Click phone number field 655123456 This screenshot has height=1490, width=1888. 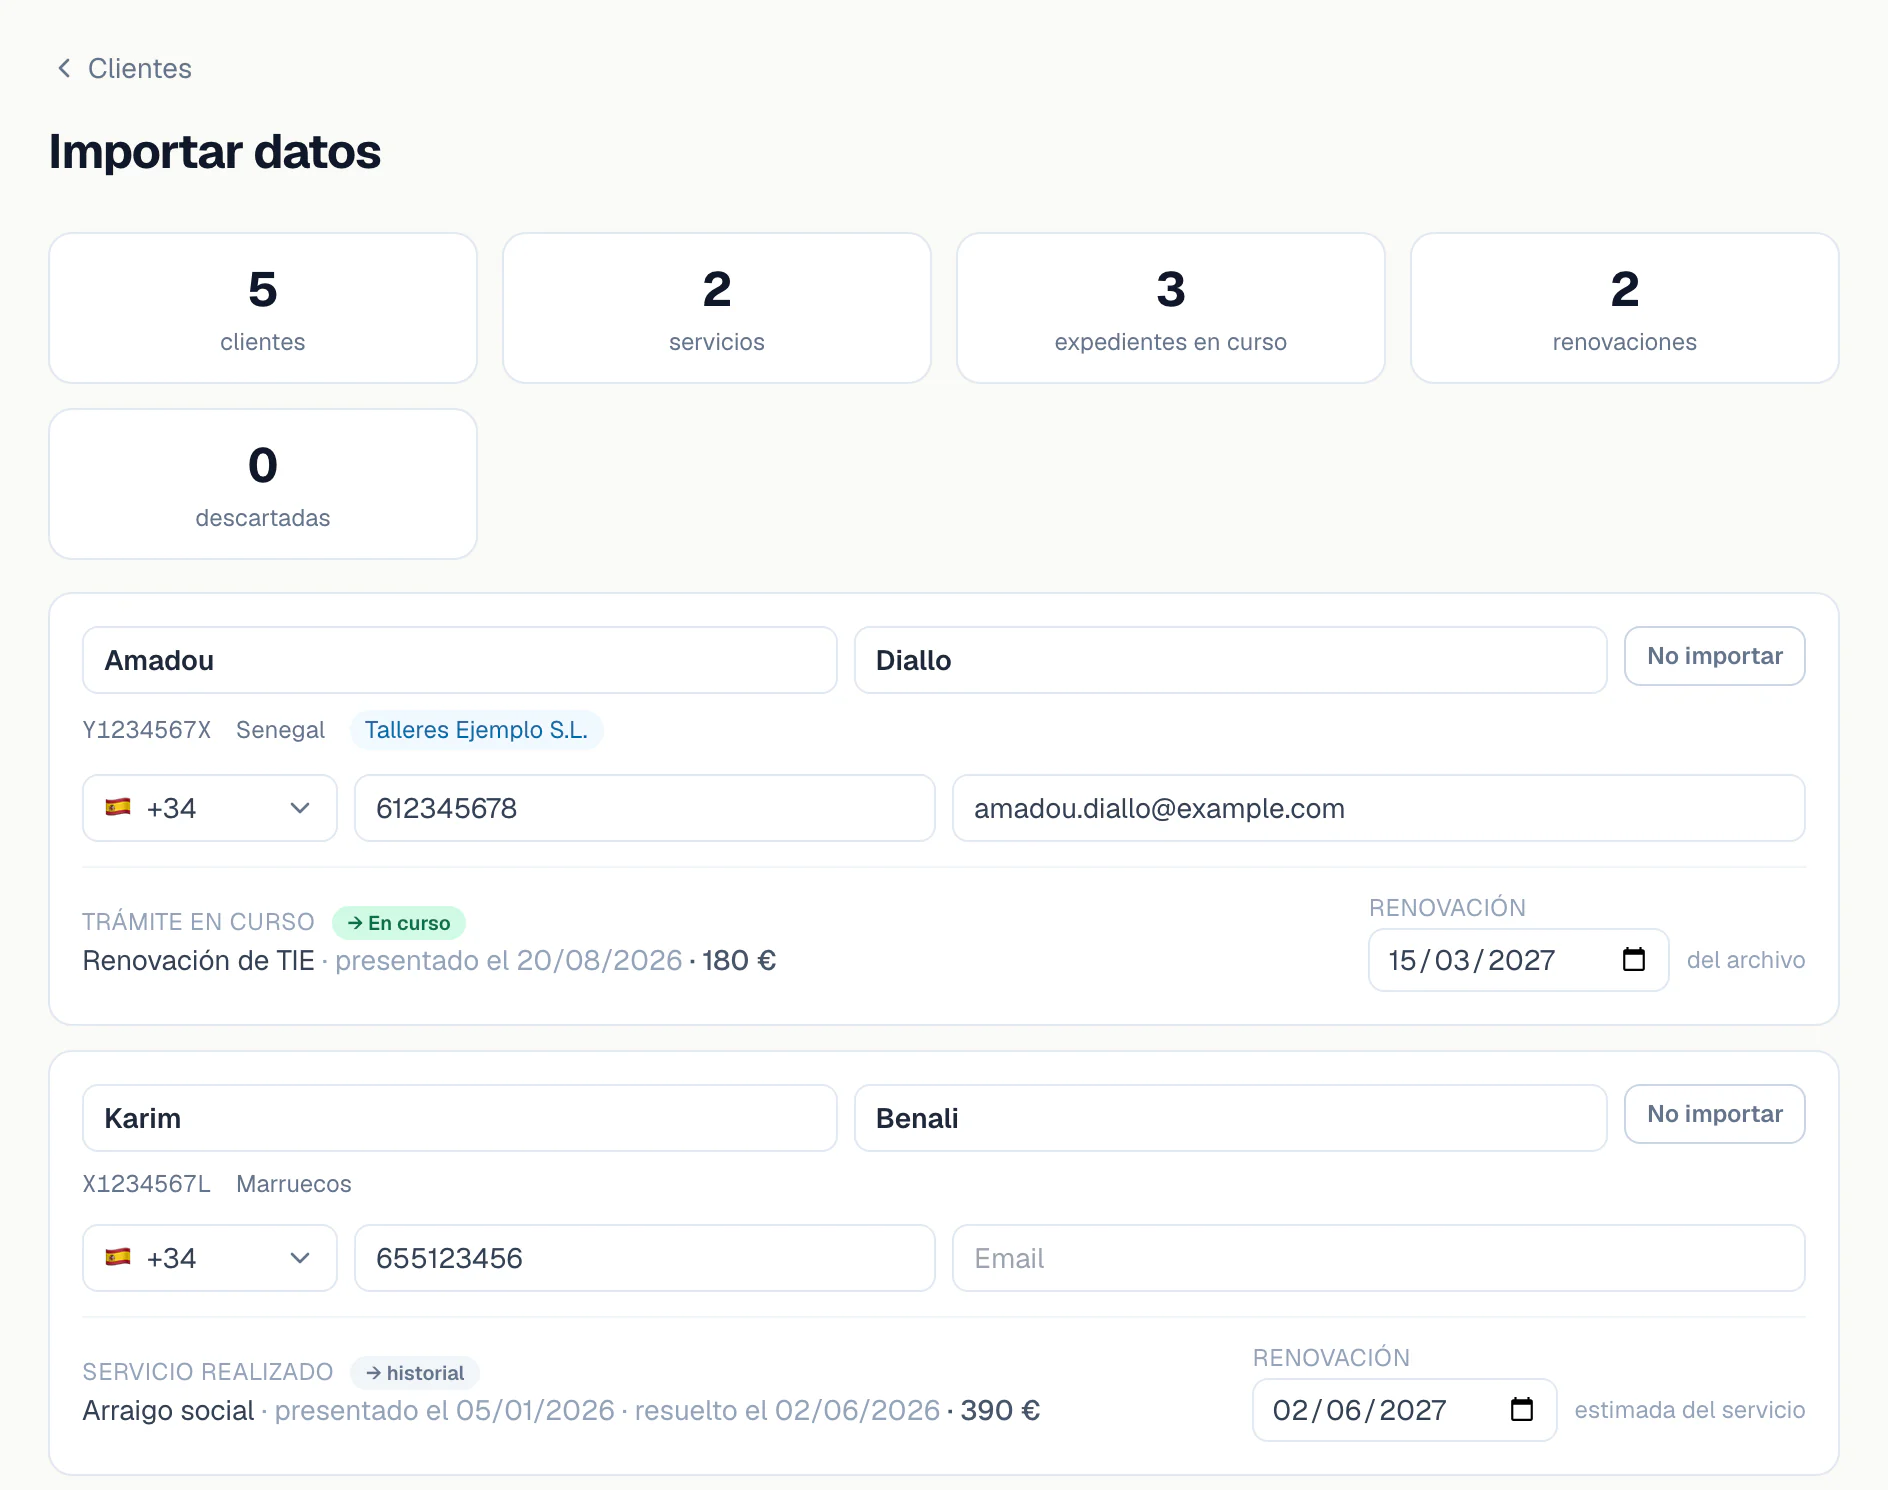[645, 1258]
